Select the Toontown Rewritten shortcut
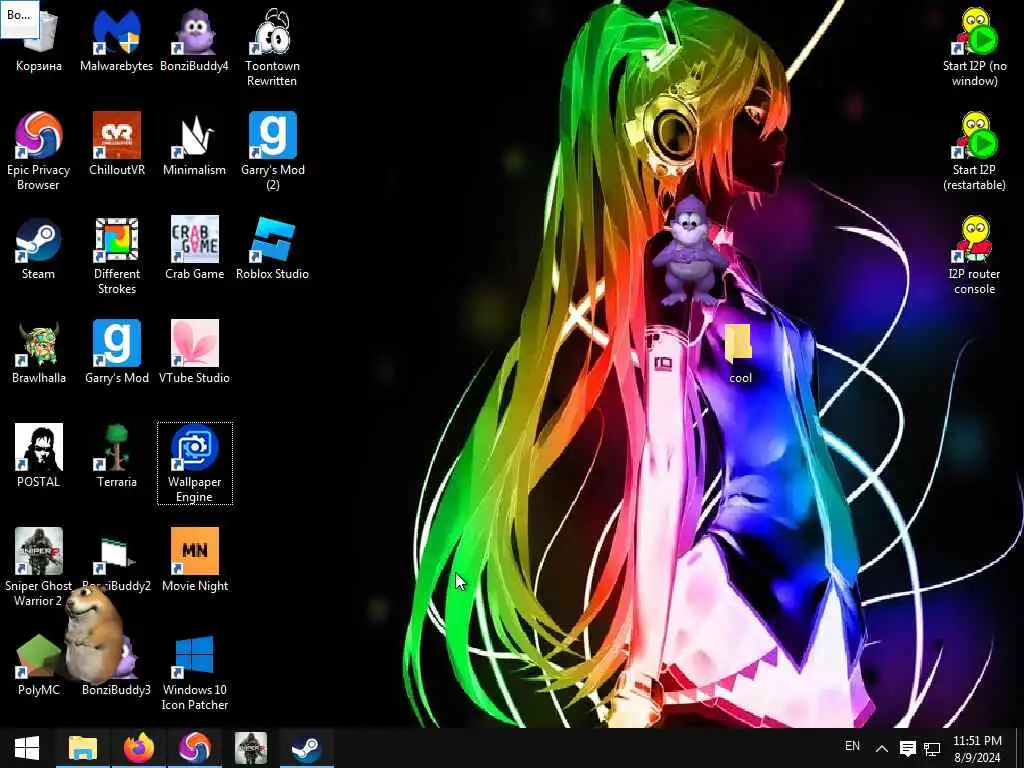Viewport: 1024px width, 768px height. click(x=272, y=48)
